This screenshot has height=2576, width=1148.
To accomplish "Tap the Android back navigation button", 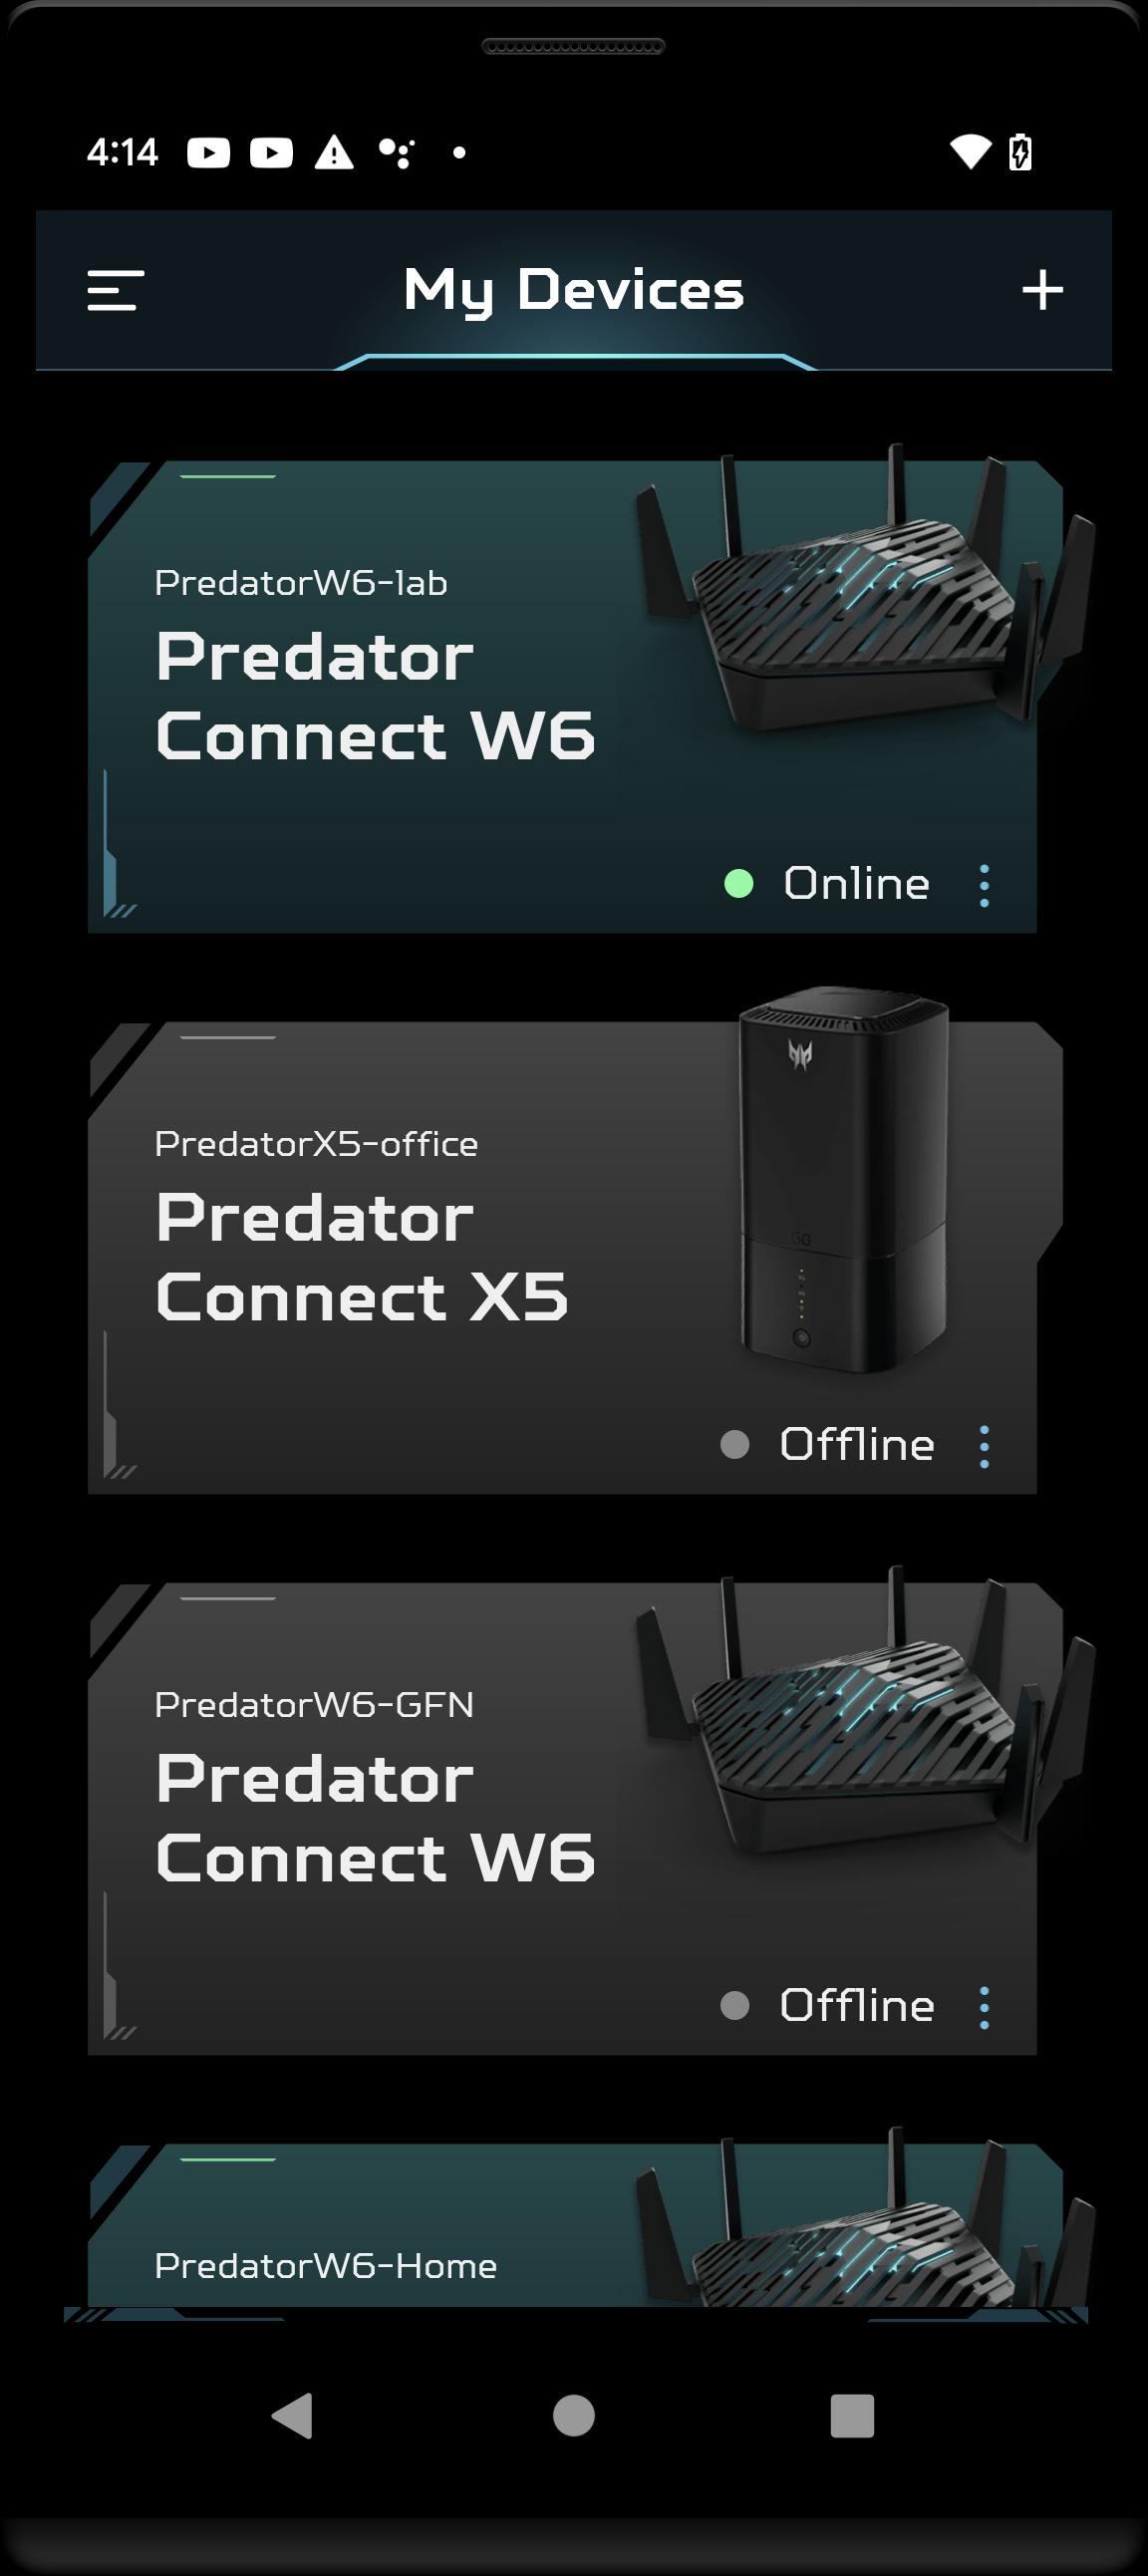I will [x=292, y=2416].
